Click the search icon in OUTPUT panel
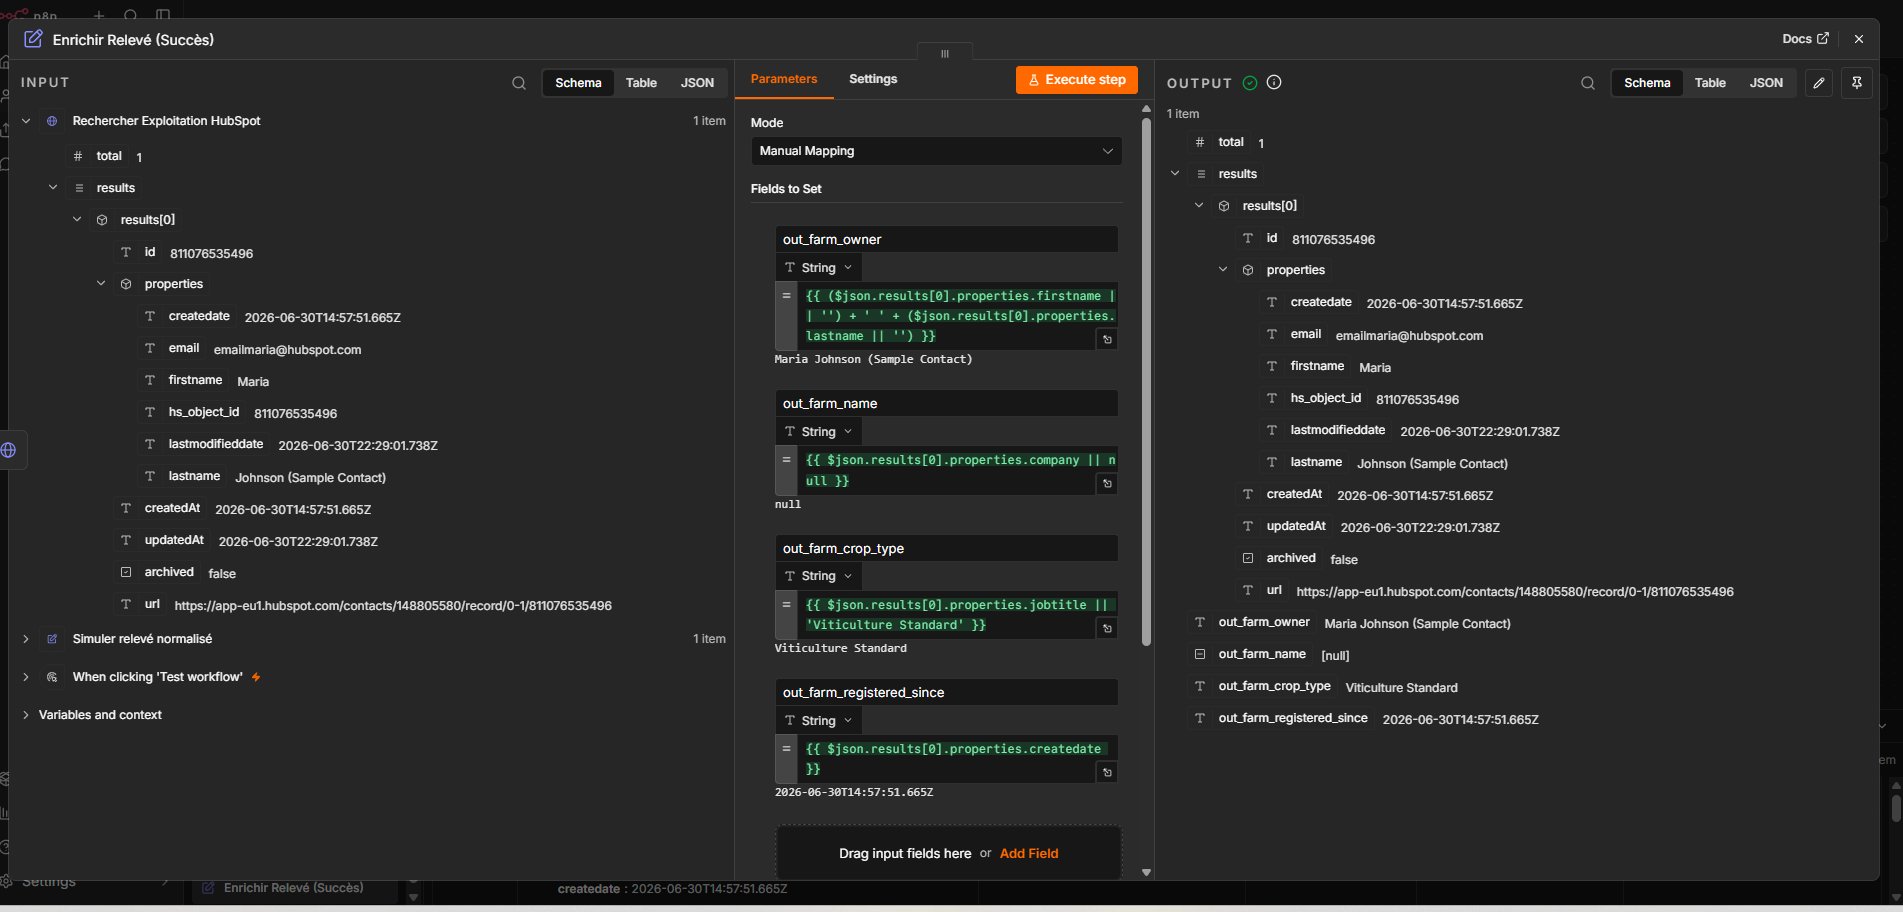Screen dimensions: 1903x912 click(1587, 83)
